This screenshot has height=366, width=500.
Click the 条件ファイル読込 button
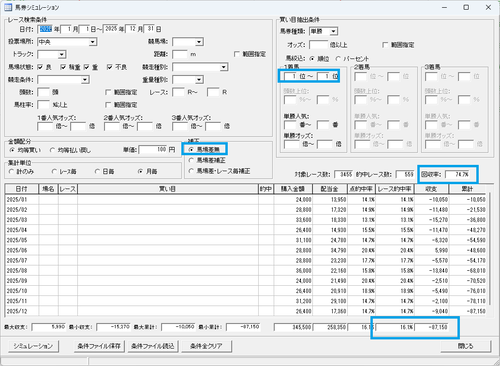(x=153, y=346)
